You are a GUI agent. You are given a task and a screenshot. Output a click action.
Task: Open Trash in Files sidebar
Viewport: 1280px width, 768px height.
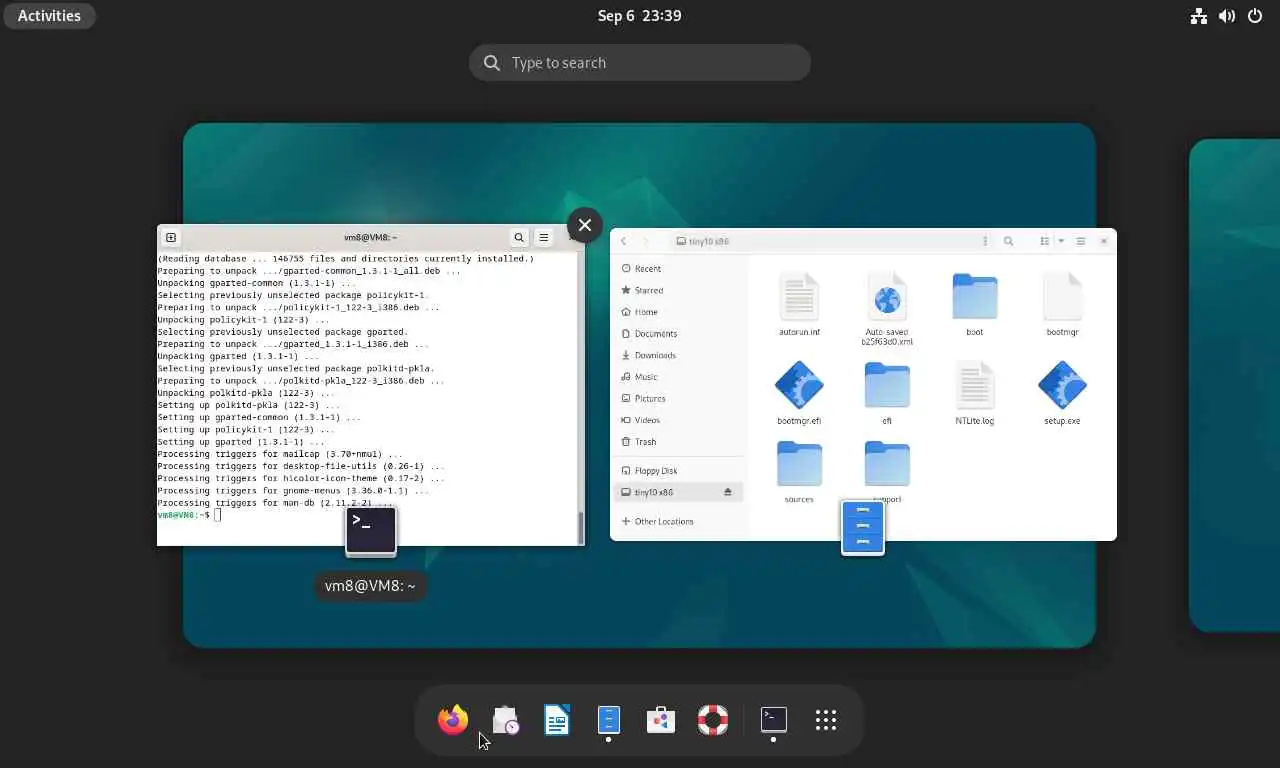tap(678, 442)
